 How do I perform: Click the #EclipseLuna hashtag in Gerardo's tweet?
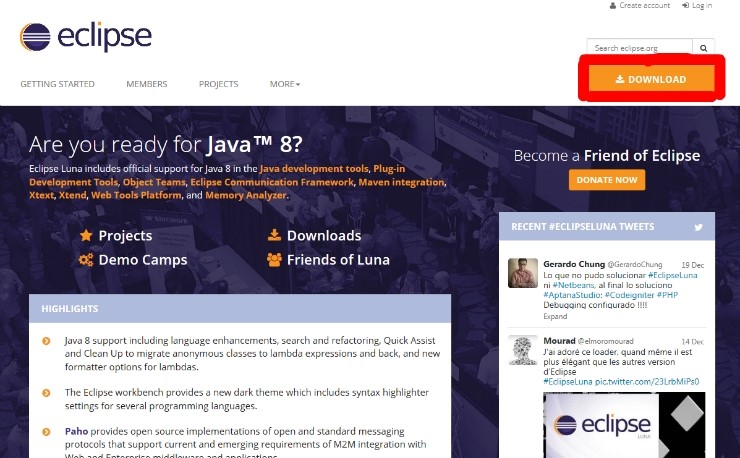[673, 275]
